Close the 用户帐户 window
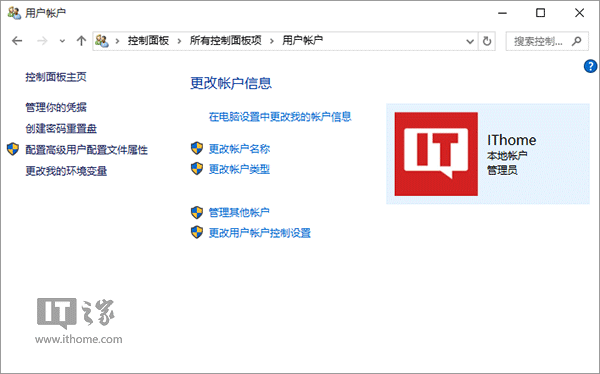600x374 pixels. (579, 13)
